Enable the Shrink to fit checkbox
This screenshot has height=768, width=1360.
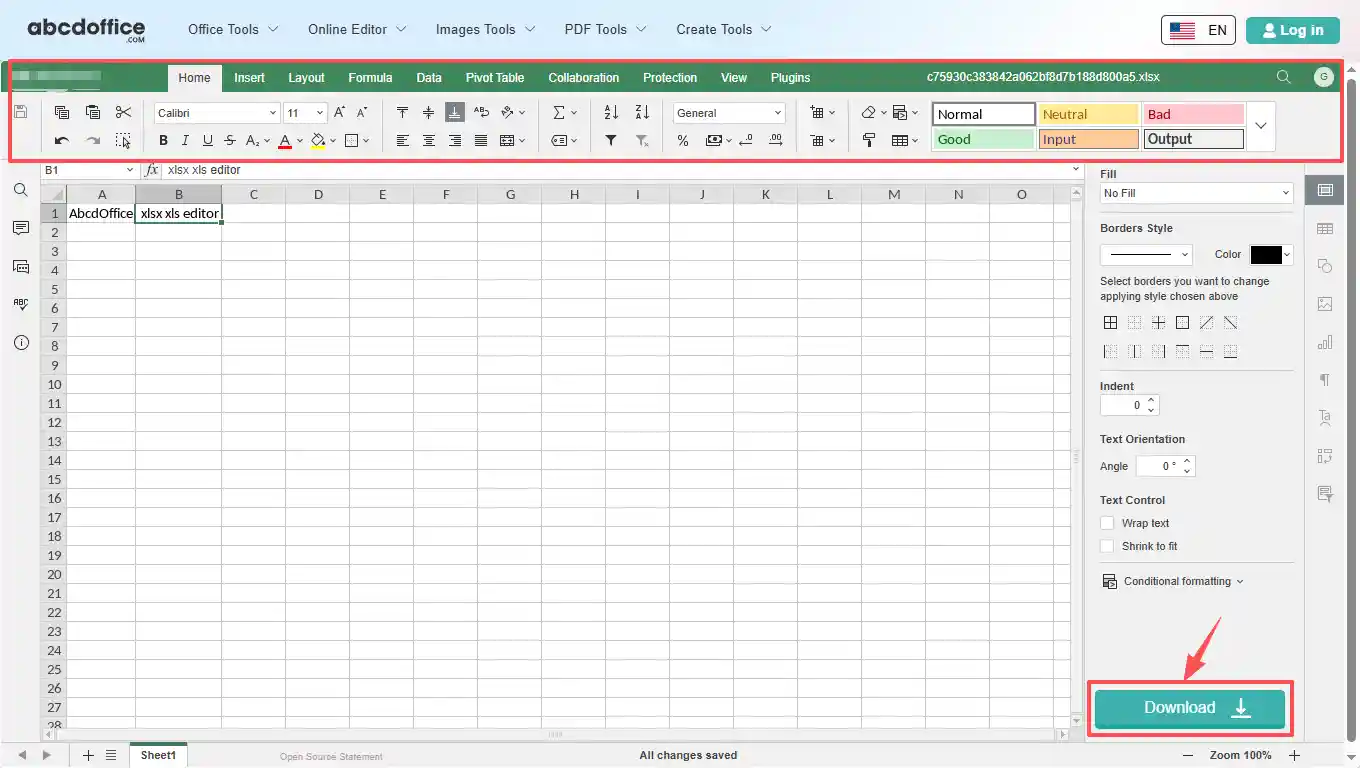tap(1107, 546)
